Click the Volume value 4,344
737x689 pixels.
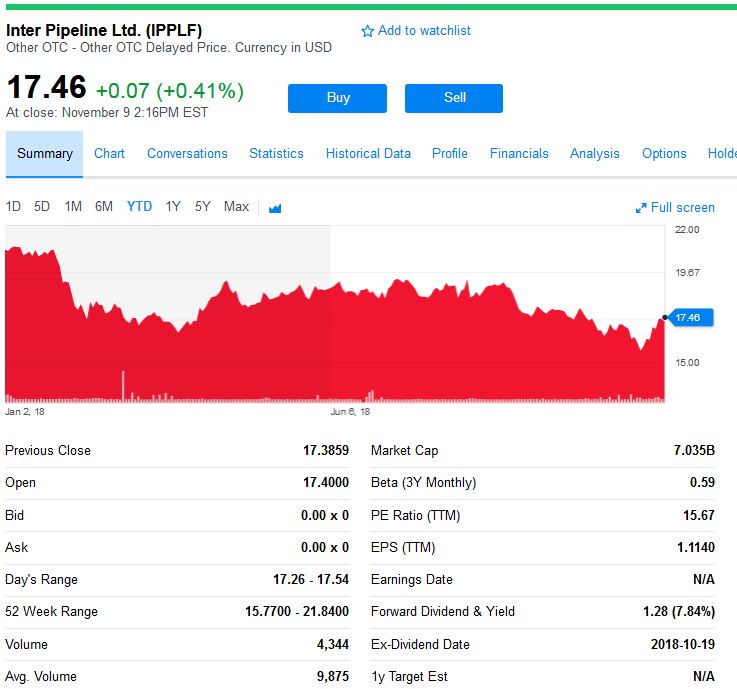(x=333, y=644)
